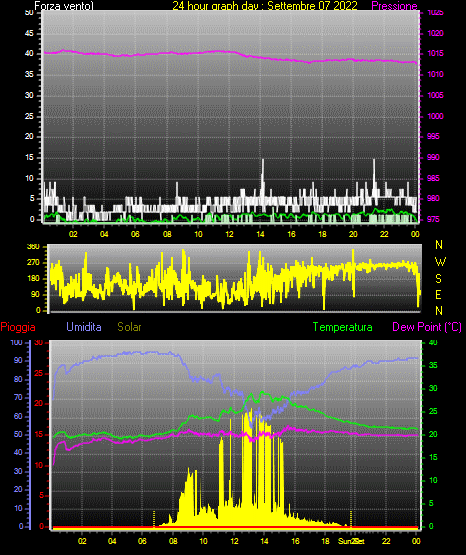Click the 'W' compass direction label
The height and width of the screenshot is (555, 466).
(x=440, y=262)
